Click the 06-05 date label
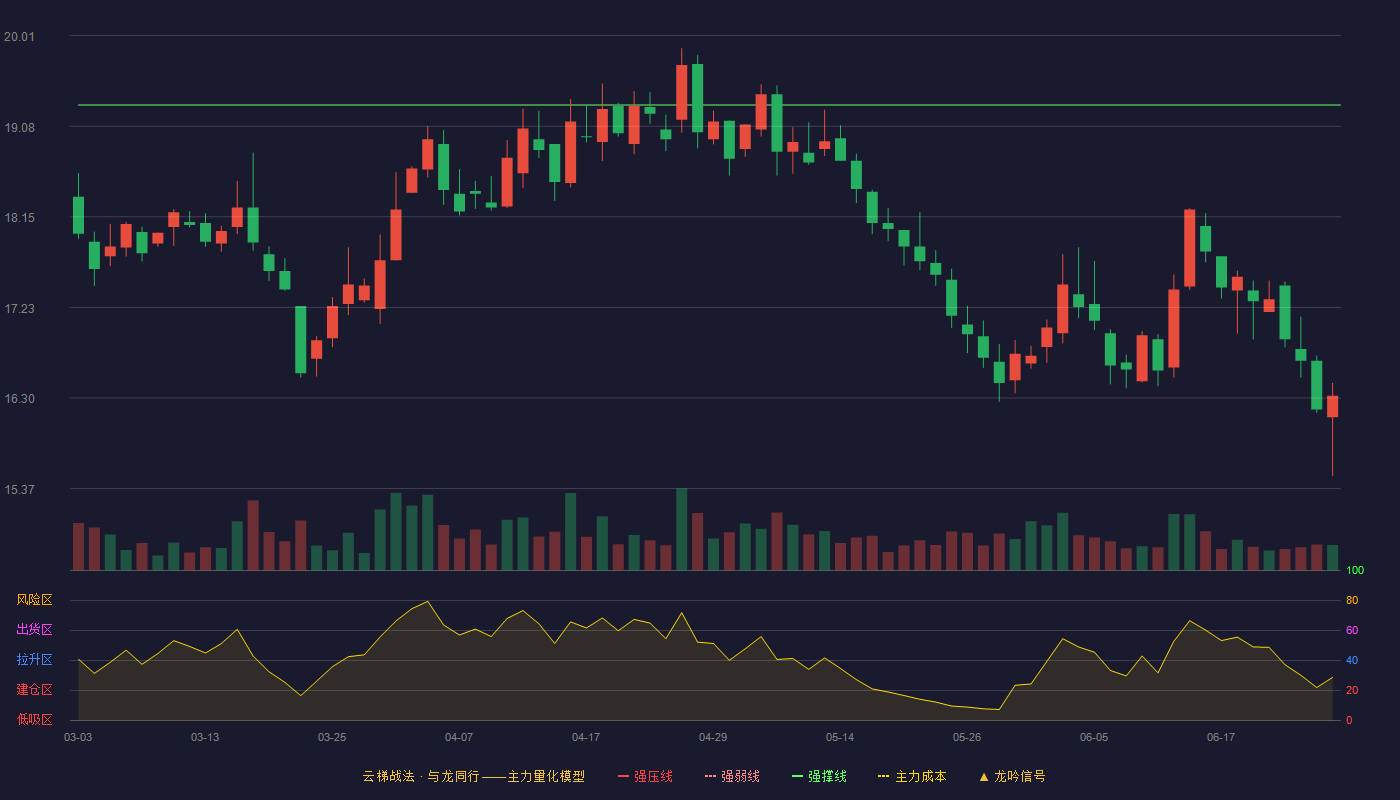 coord(1094,737)
